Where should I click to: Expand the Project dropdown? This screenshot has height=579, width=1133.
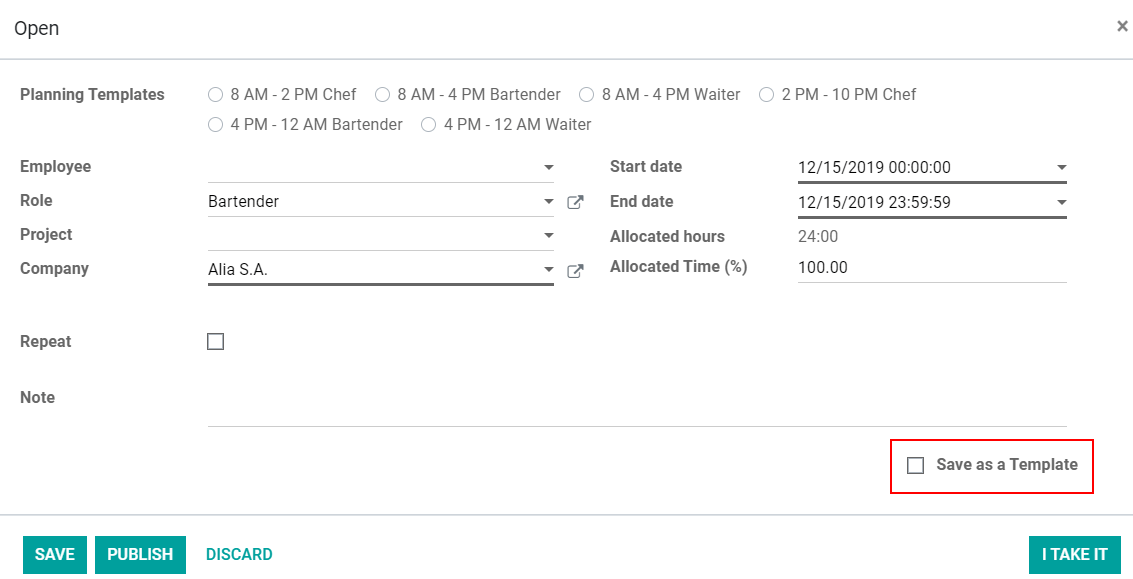548,236
